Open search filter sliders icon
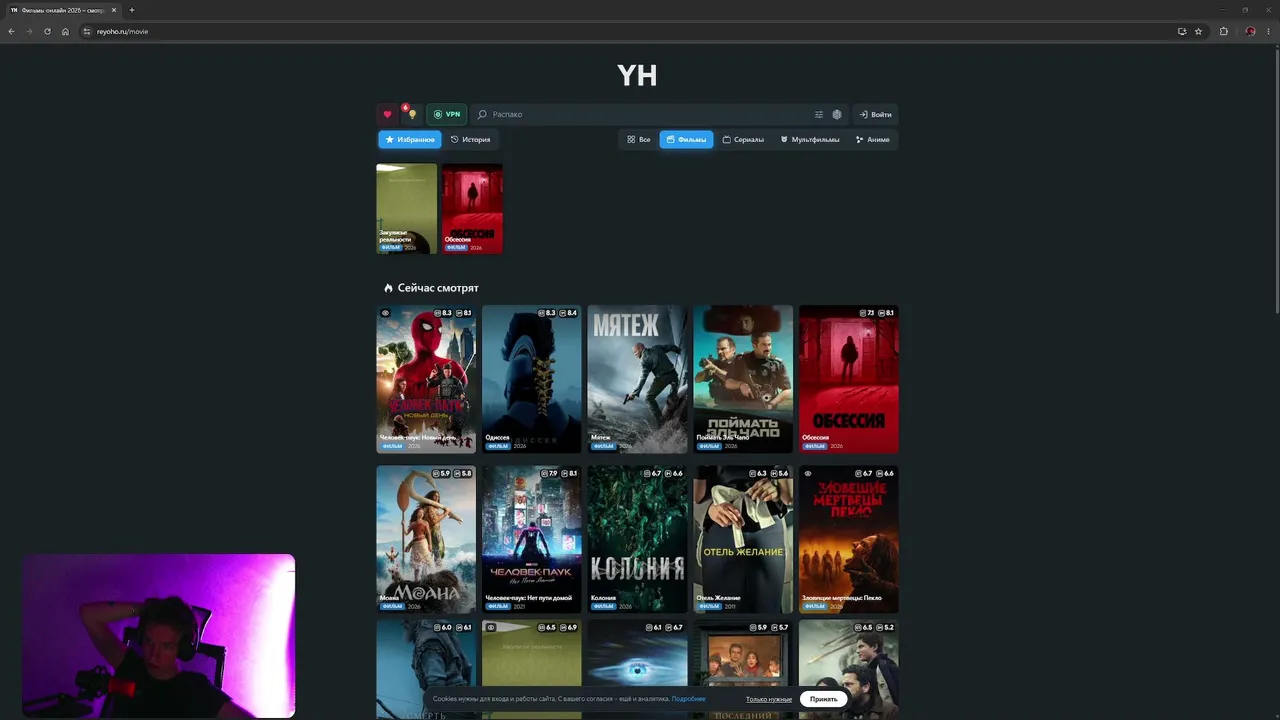Image resolution: width=1280 pixels, height=720 pixels. pos(819,115)
